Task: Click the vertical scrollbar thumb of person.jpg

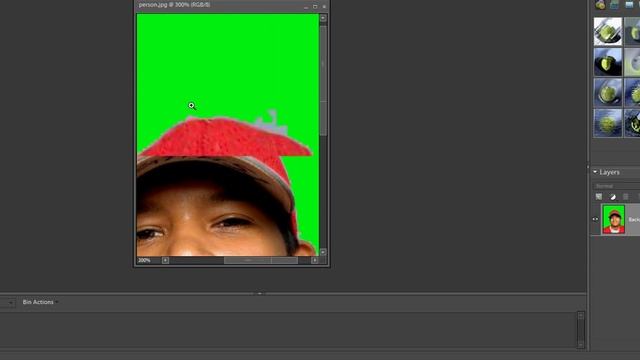Action: 323,80
